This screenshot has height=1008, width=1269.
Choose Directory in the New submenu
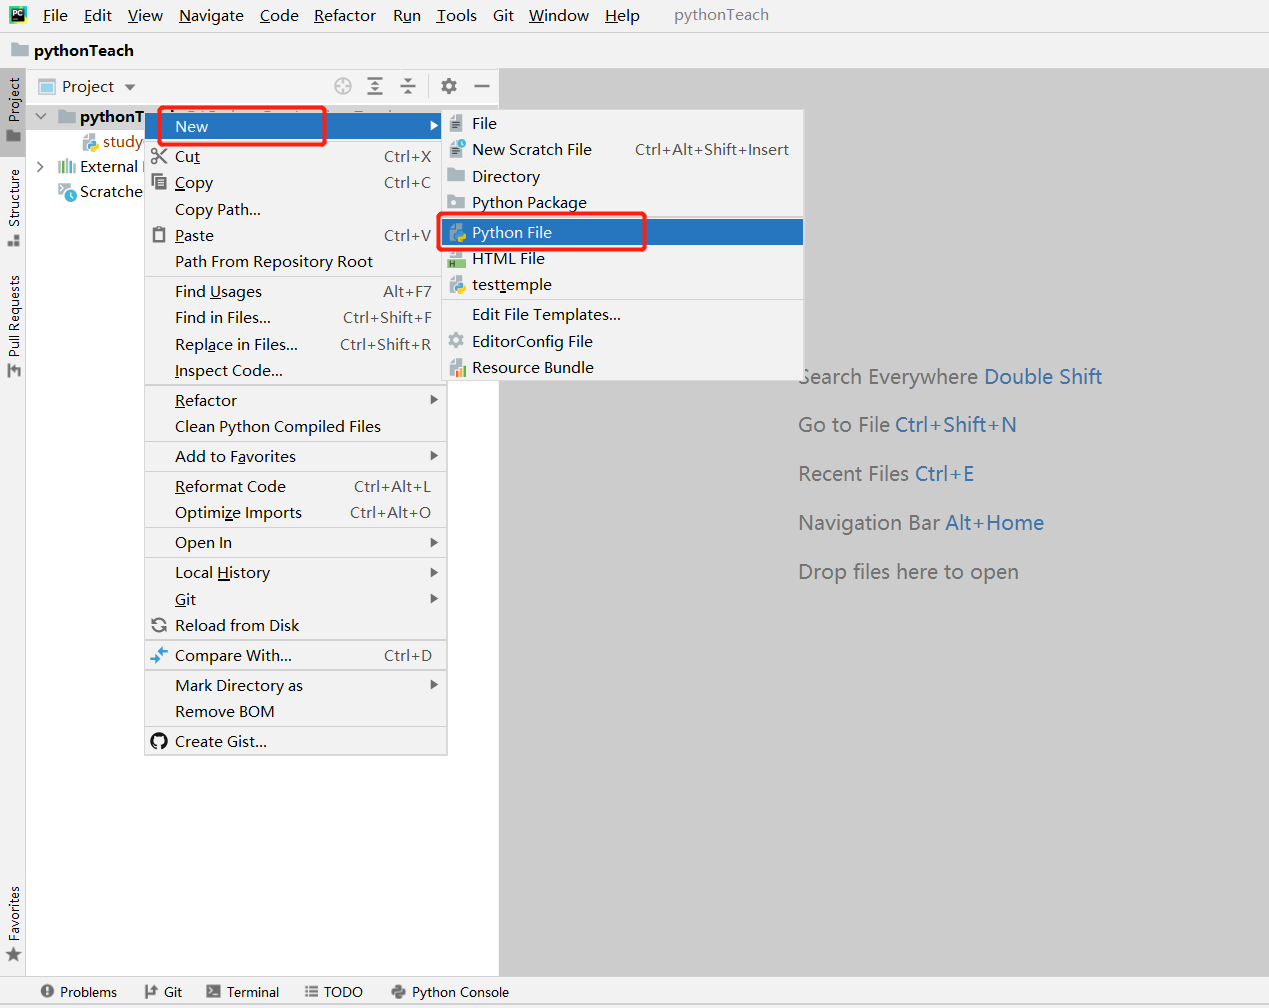[x=622, y=176]
